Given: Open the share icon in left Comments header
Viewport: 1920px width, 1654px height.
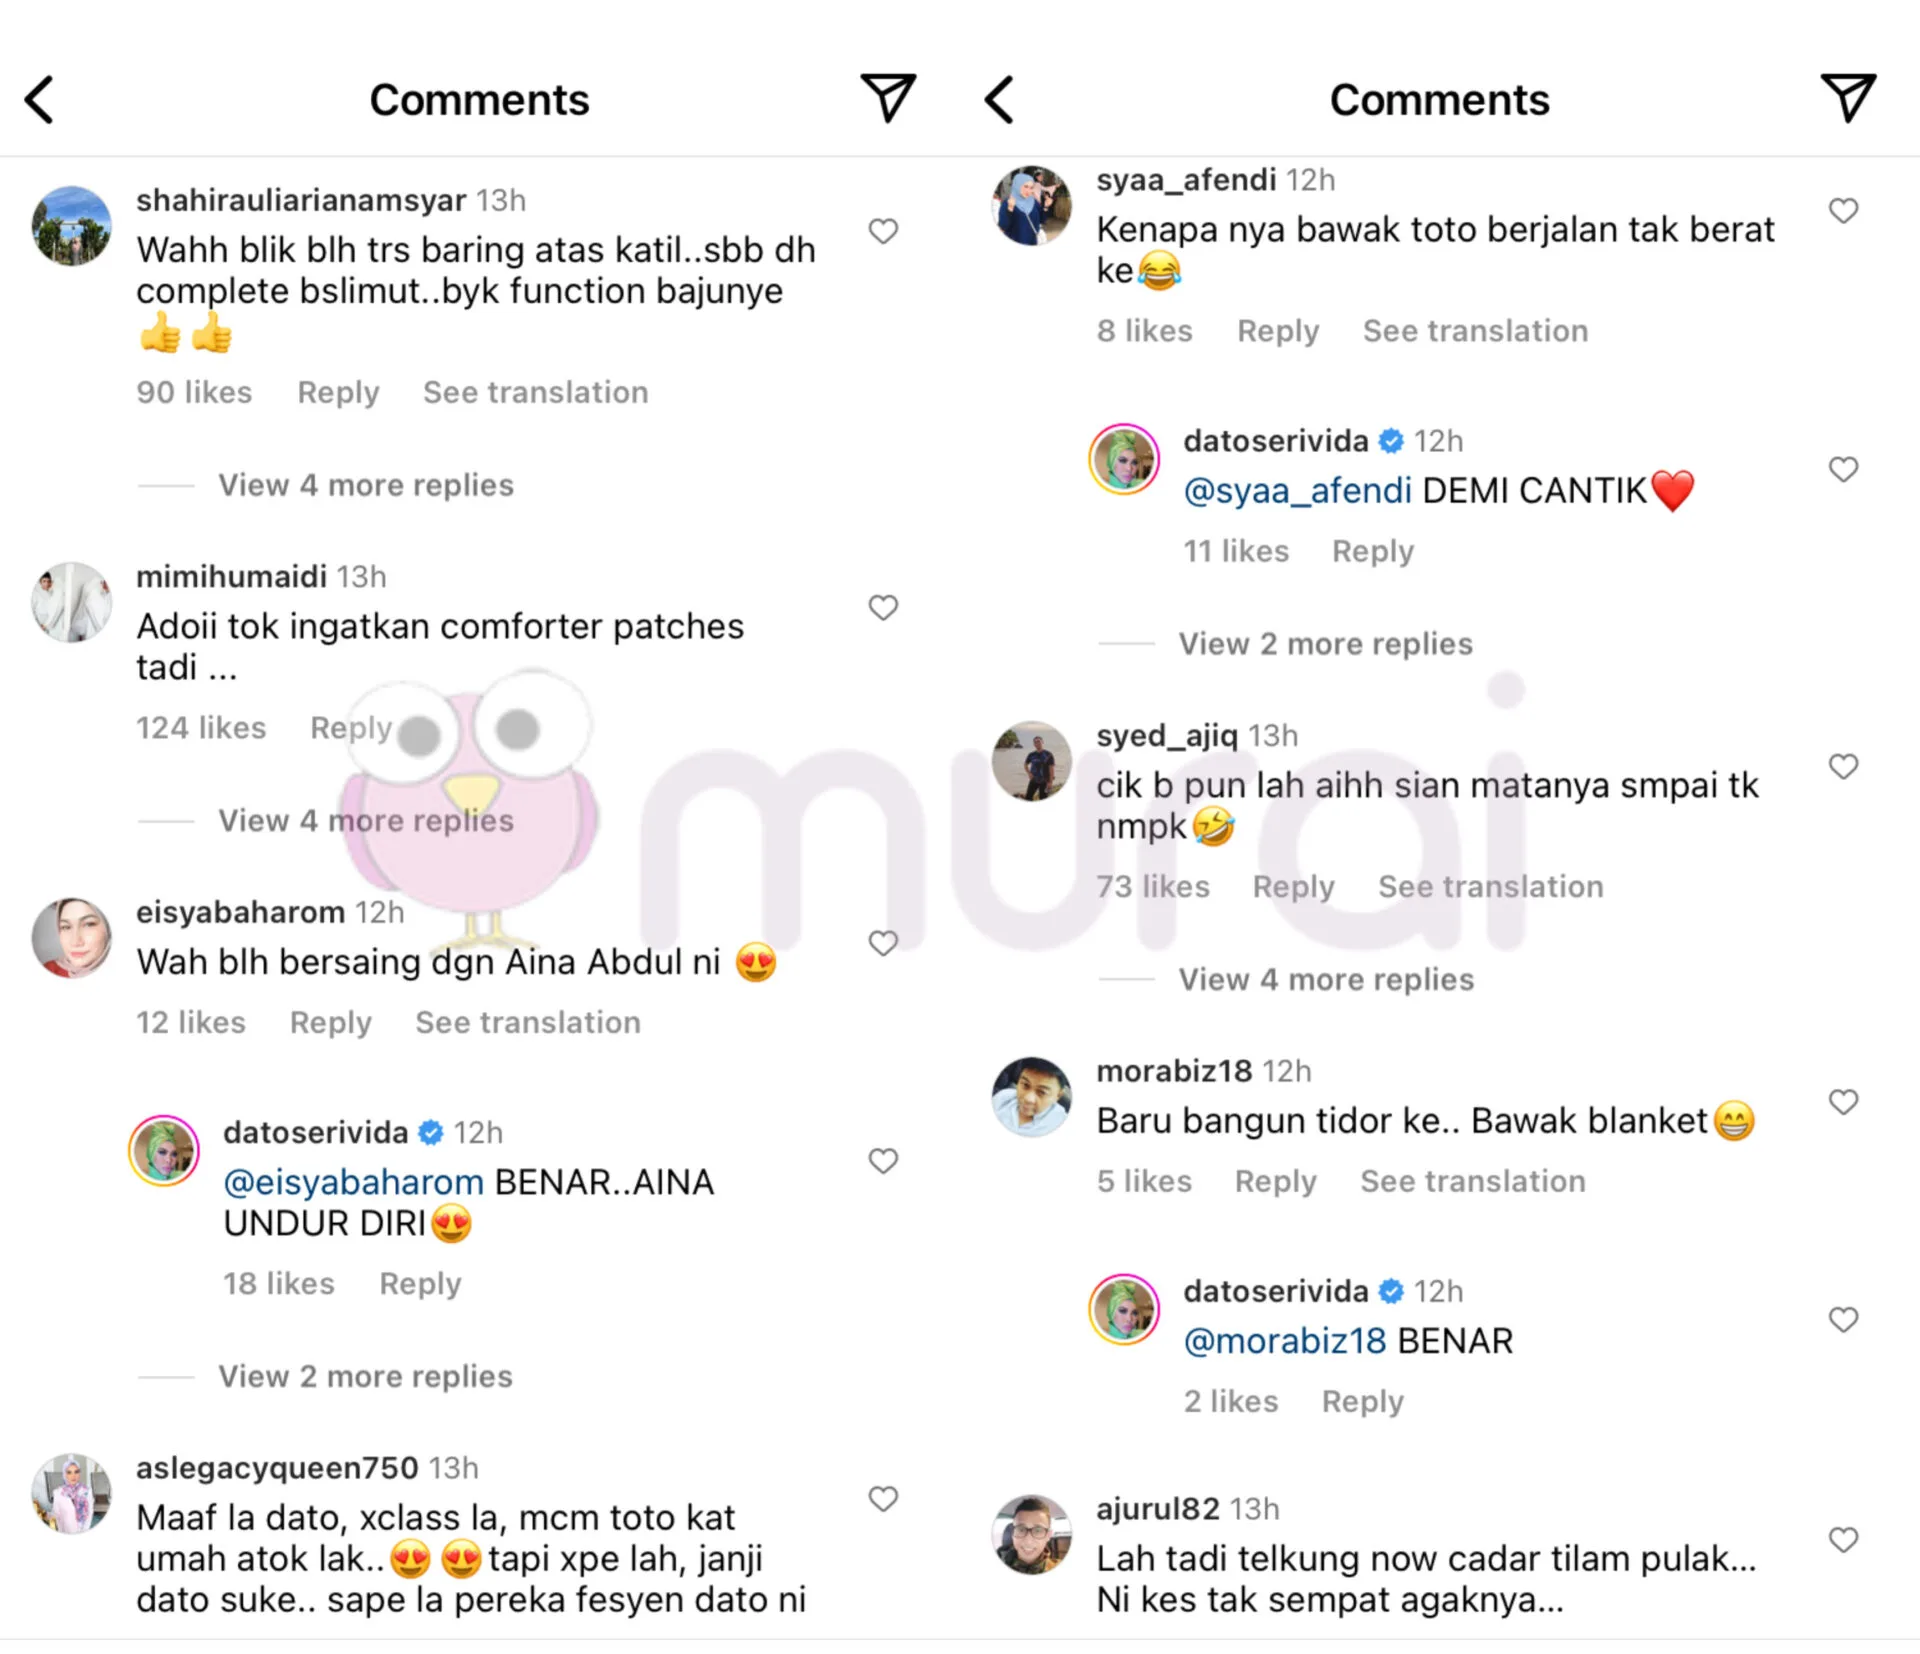Looking at the screenshot, I should point(888,98).
